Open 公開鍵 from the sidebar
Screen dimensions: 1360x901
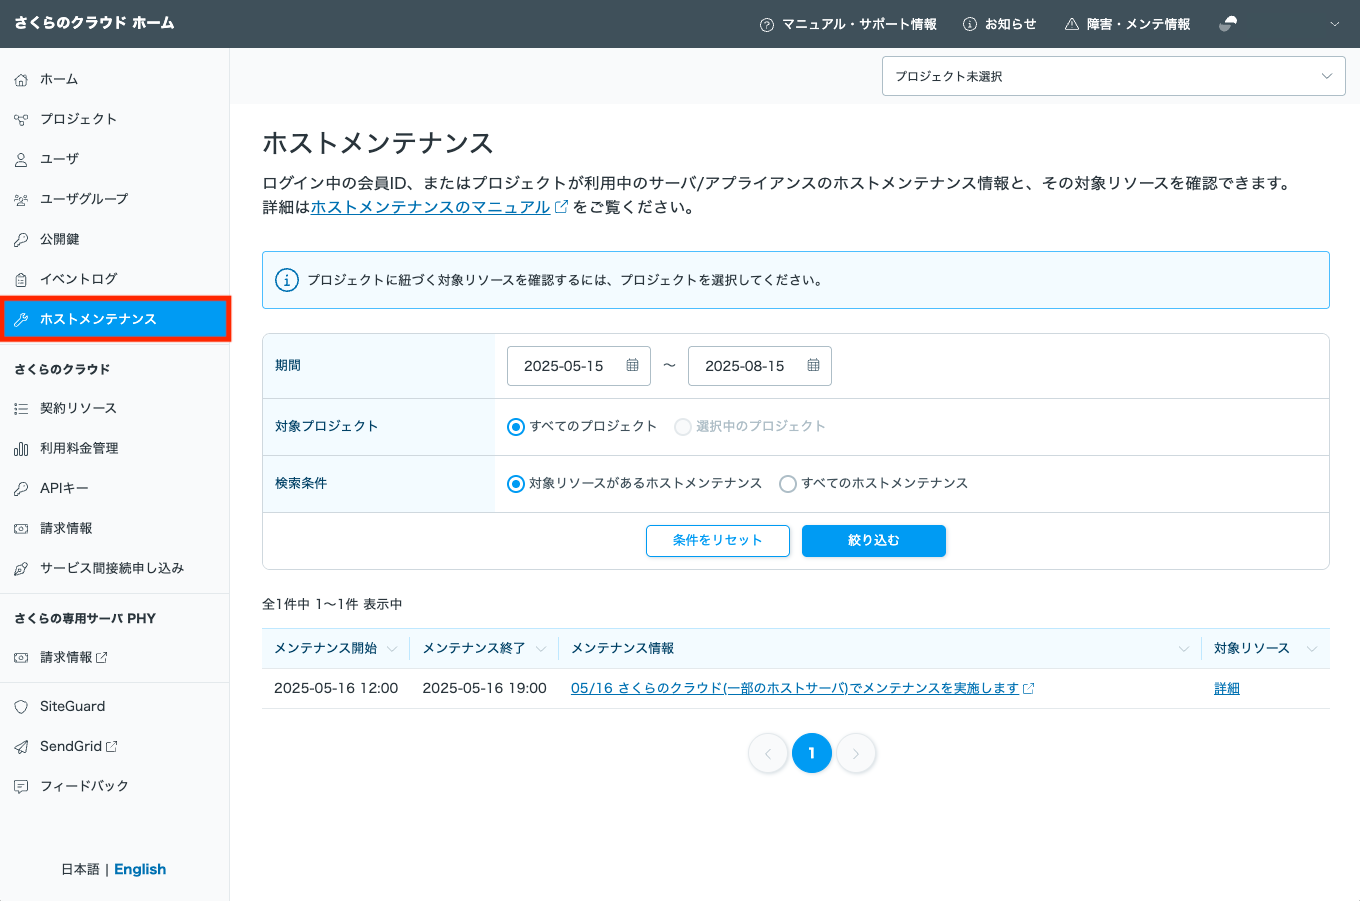click(60, 238)
